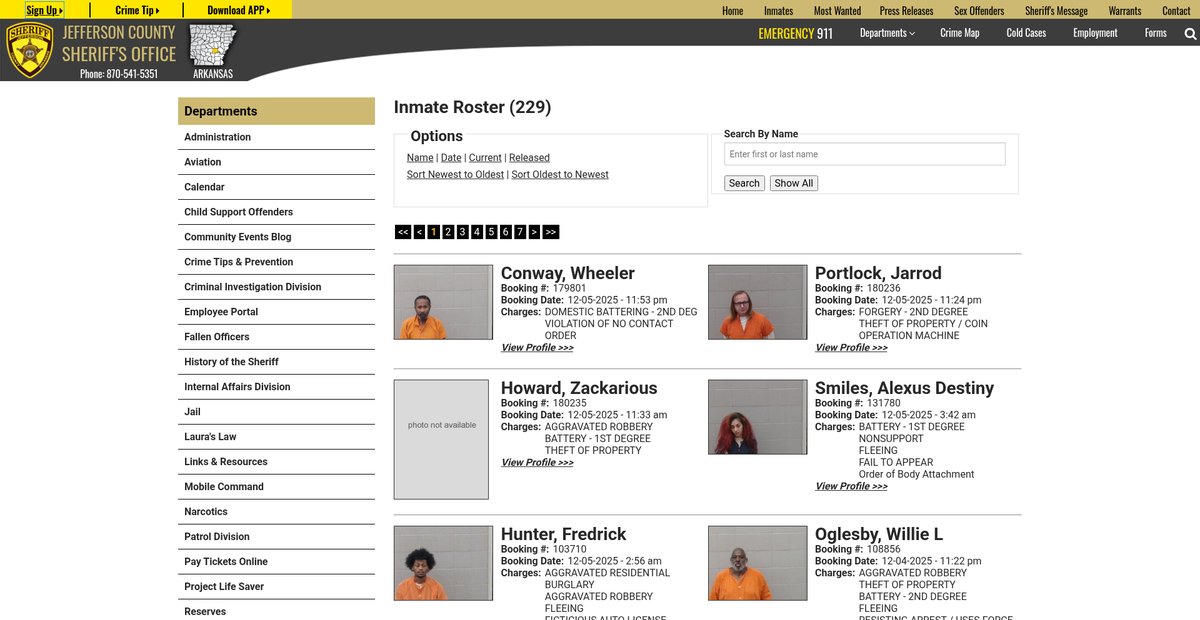Click the Search By Name input field

pyautogui.click(x=864, y=154)
